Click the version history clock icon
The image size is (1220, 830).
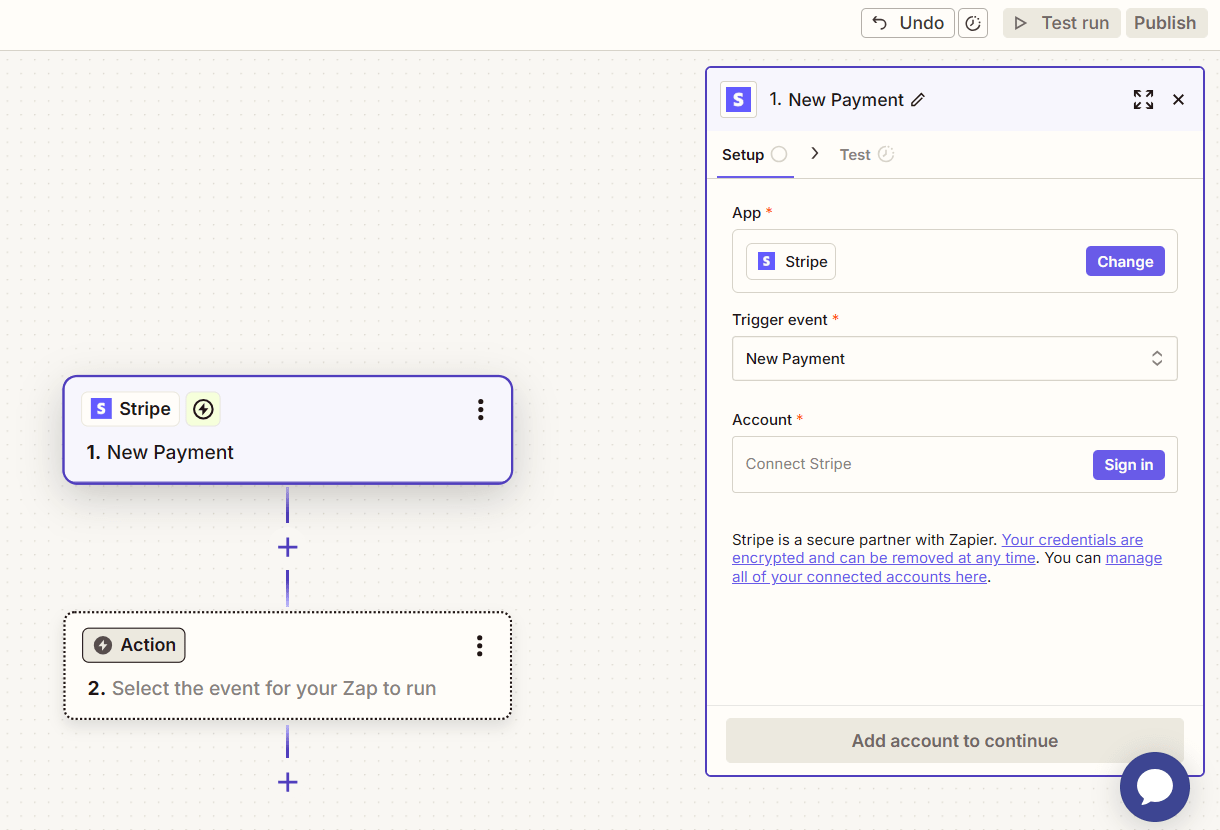[973, 23]
